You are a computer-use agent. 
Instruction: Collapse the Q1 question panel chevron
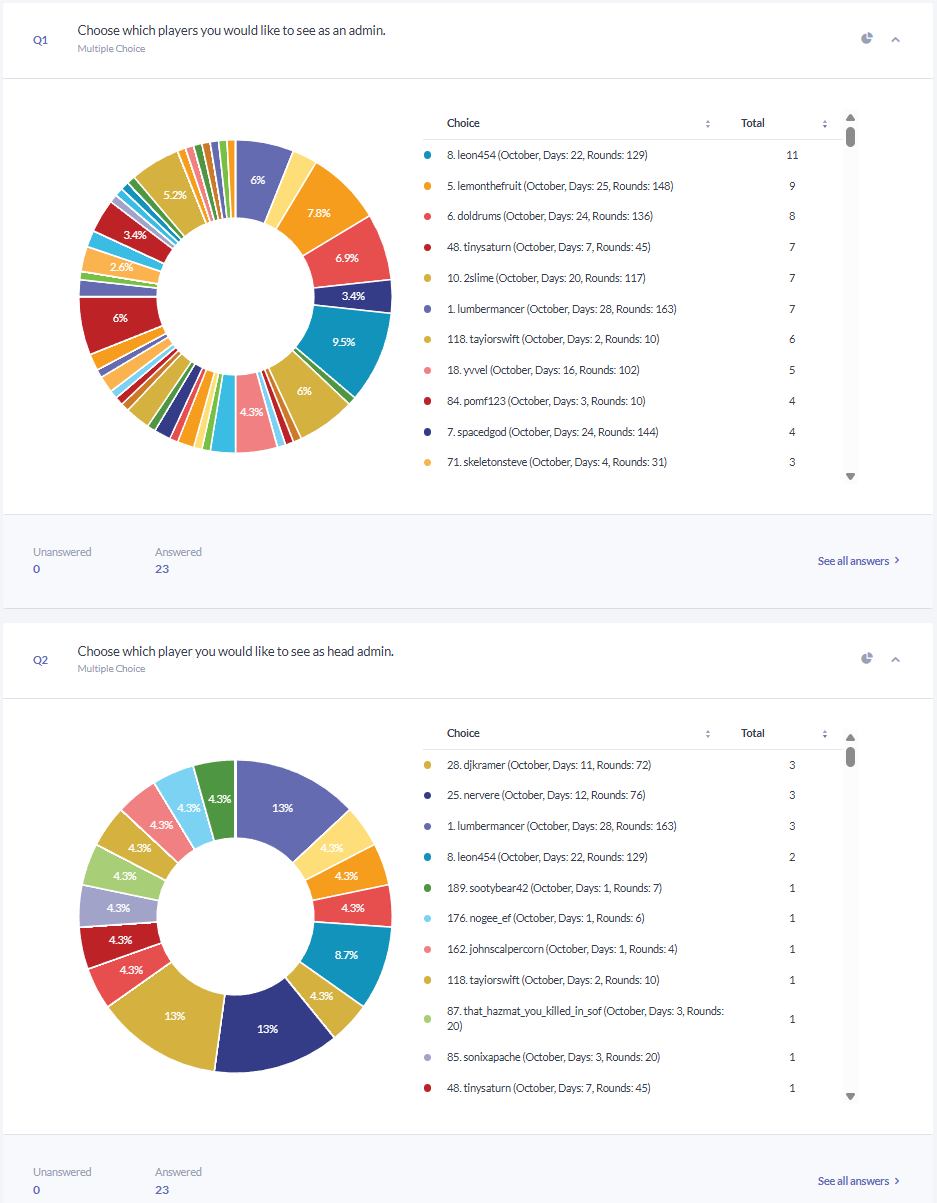pos(895,40)
